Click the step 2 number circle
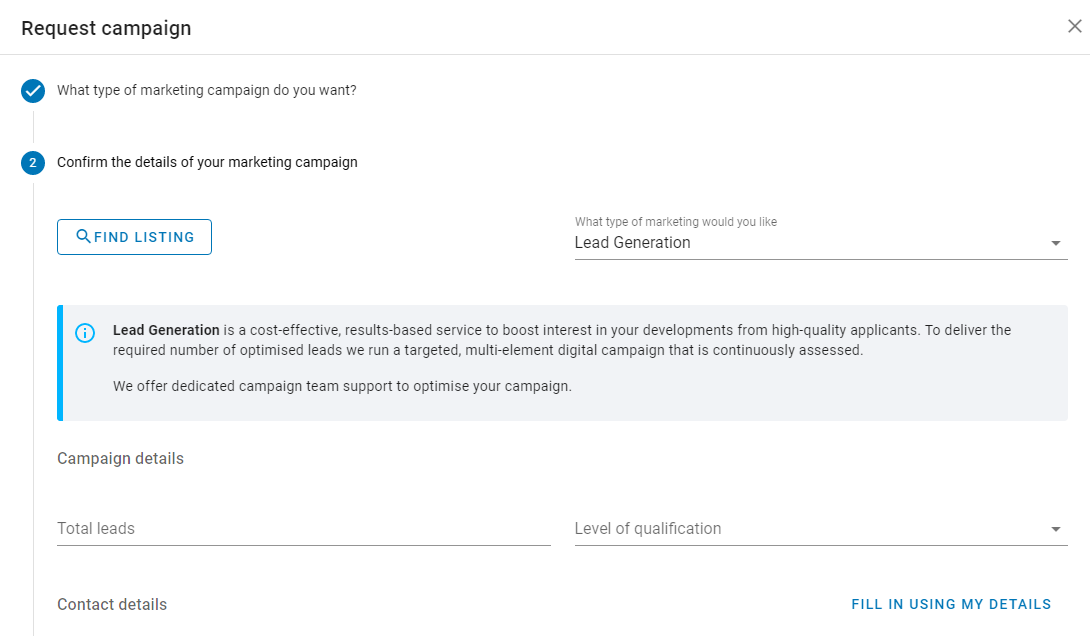 tap(33, 163)
